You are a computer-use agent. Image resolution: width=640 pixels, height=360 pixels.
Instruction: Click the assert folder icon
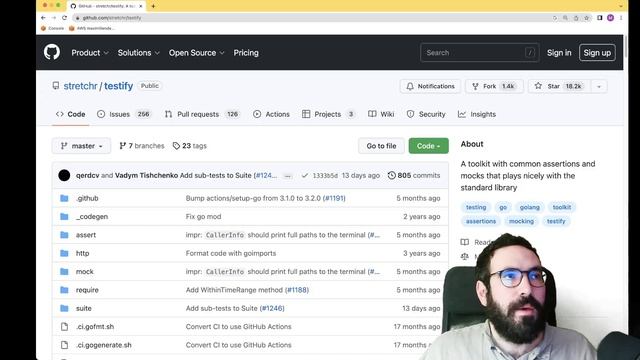coord(64,235)
